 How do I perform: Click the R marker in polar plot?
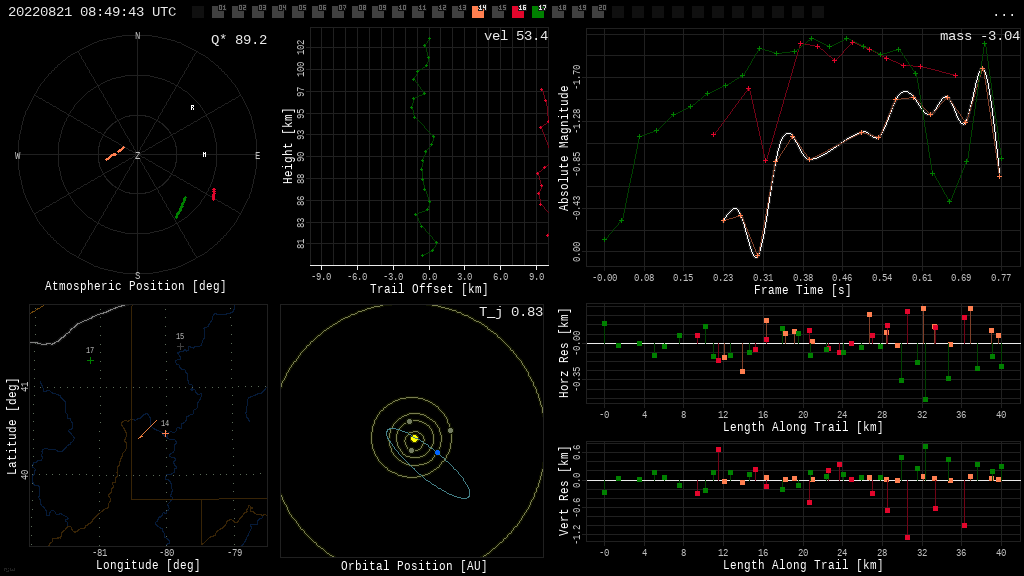192,107
